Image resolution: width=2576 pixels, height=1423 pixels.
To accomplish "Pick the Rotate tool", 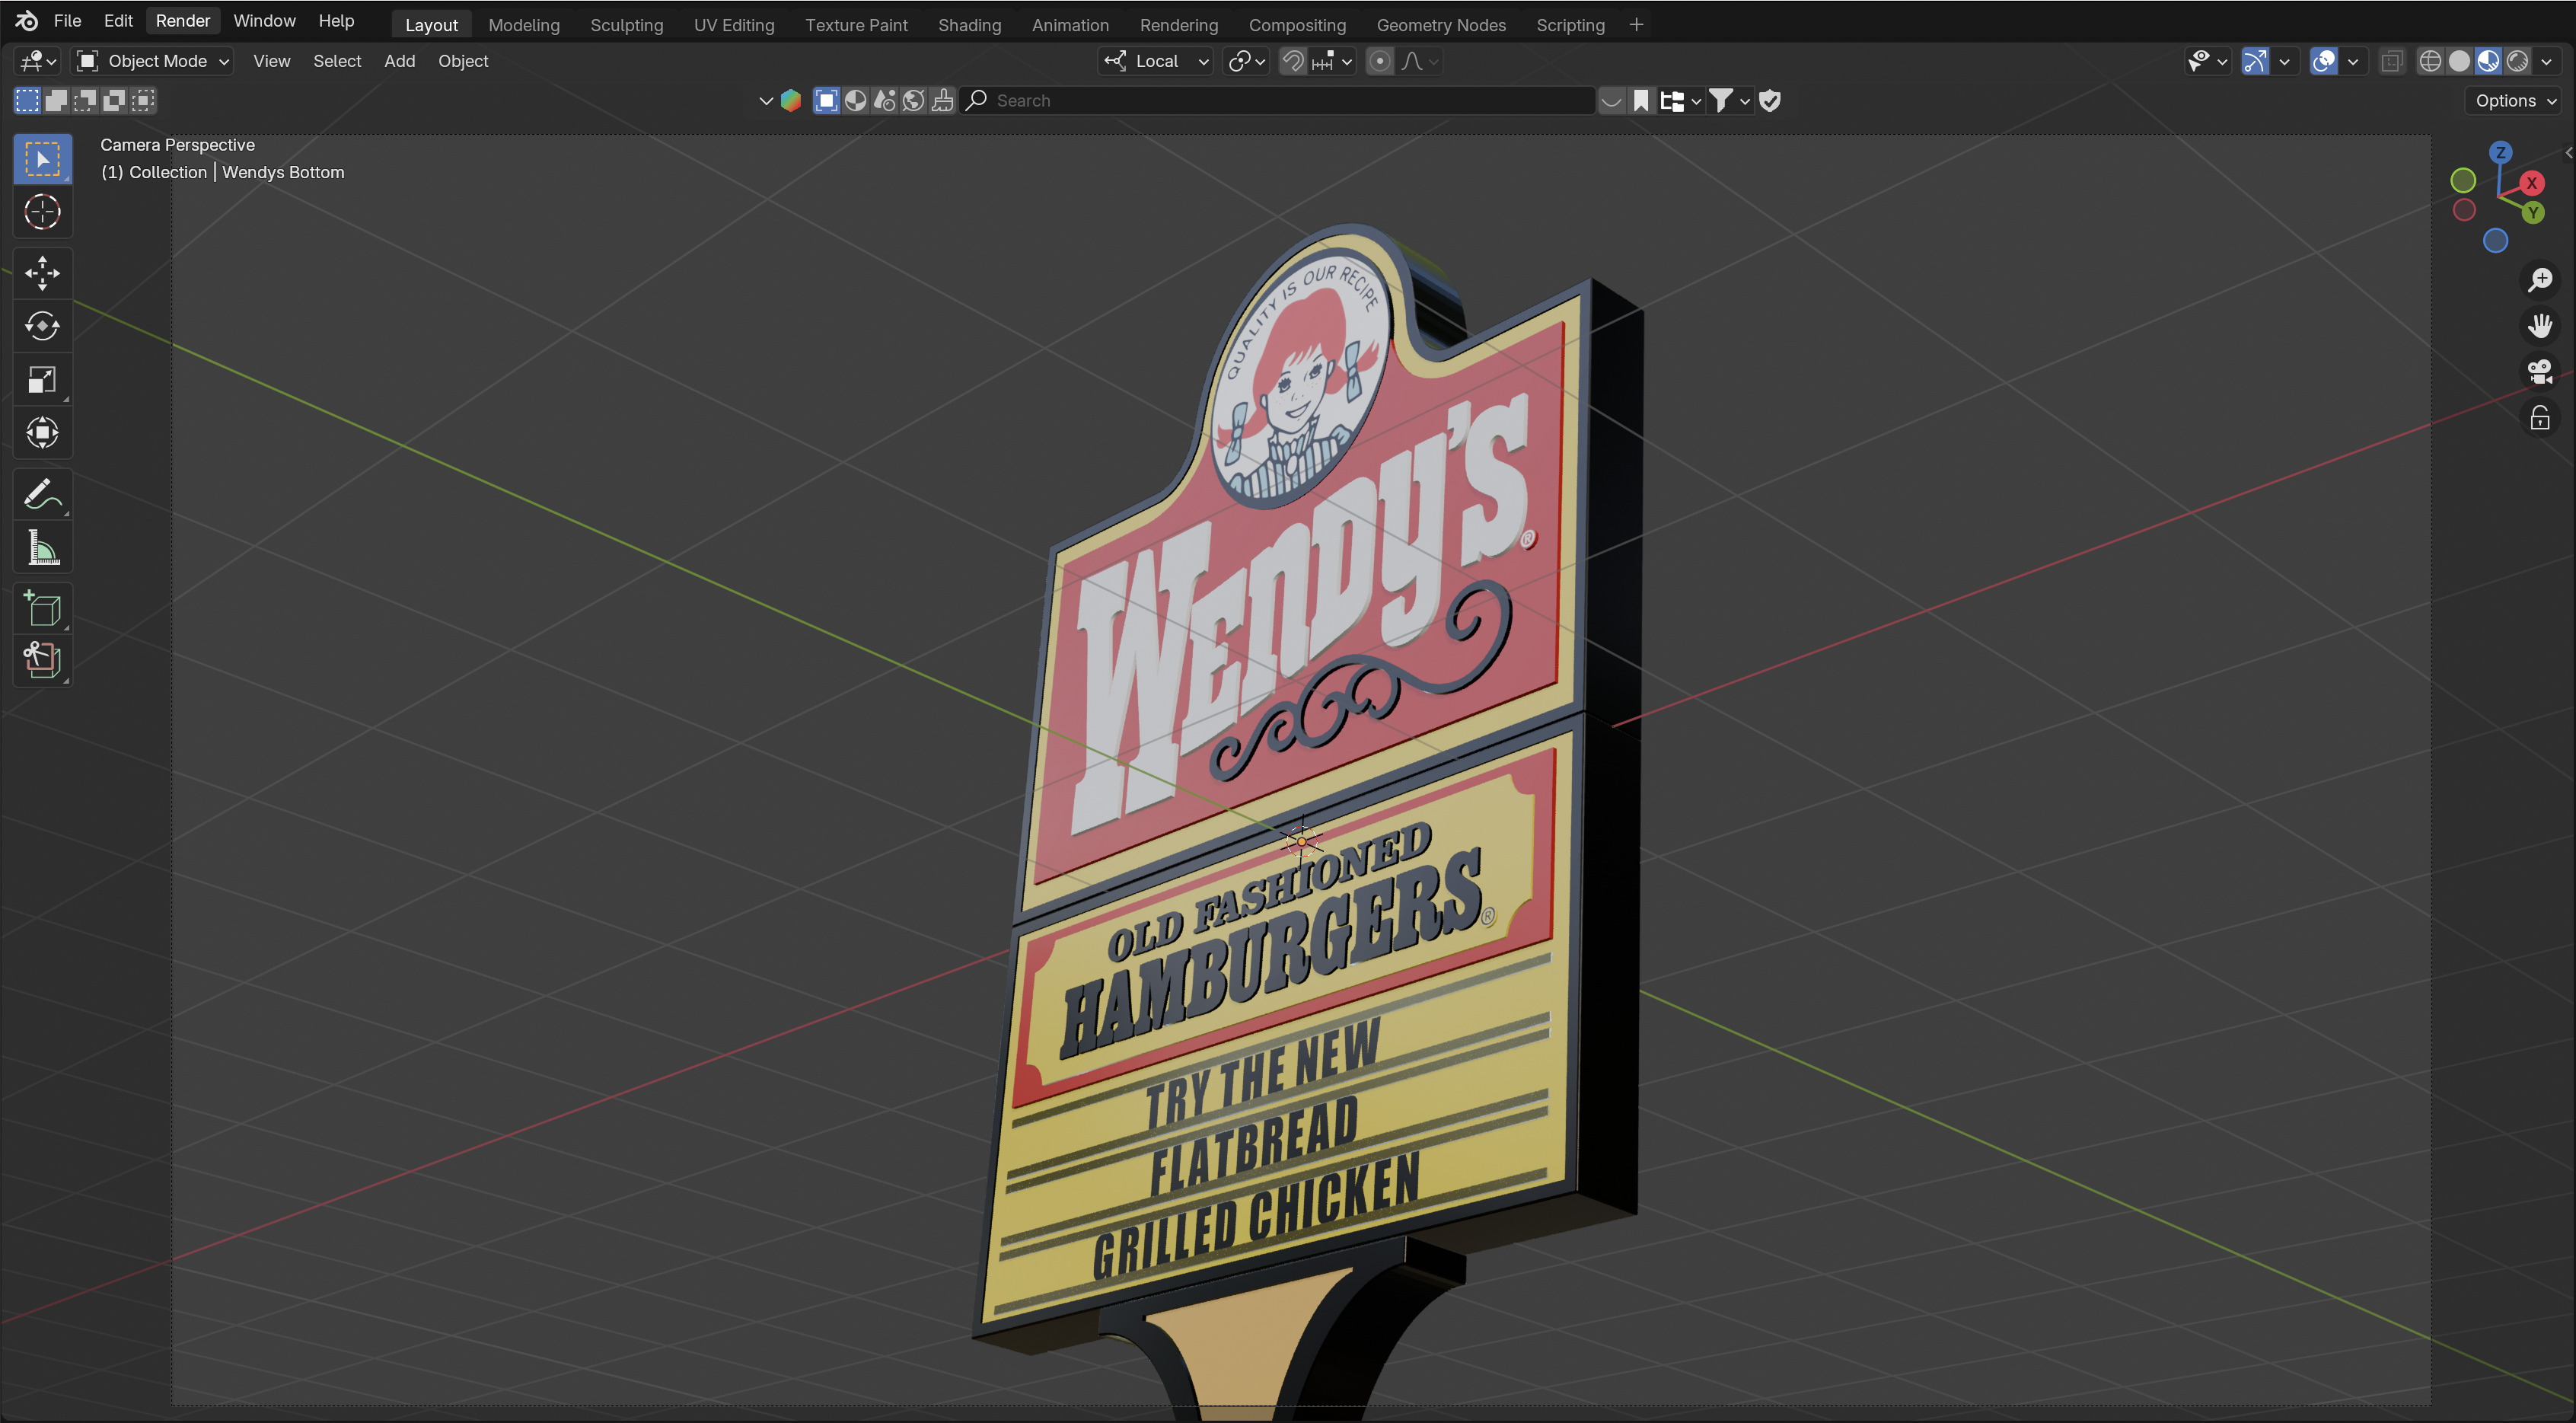I will [42, 326].
